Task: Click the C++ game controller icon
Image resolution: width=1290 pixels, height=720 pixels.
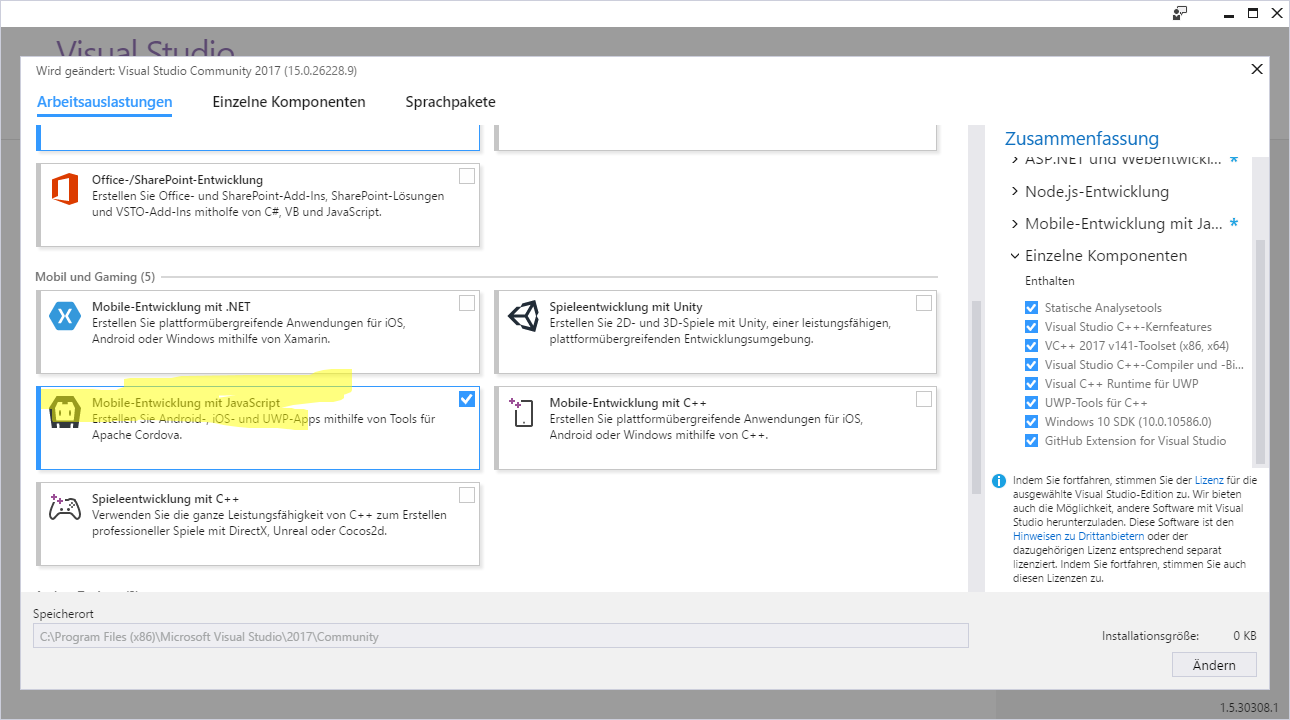Action: (65, 508)
